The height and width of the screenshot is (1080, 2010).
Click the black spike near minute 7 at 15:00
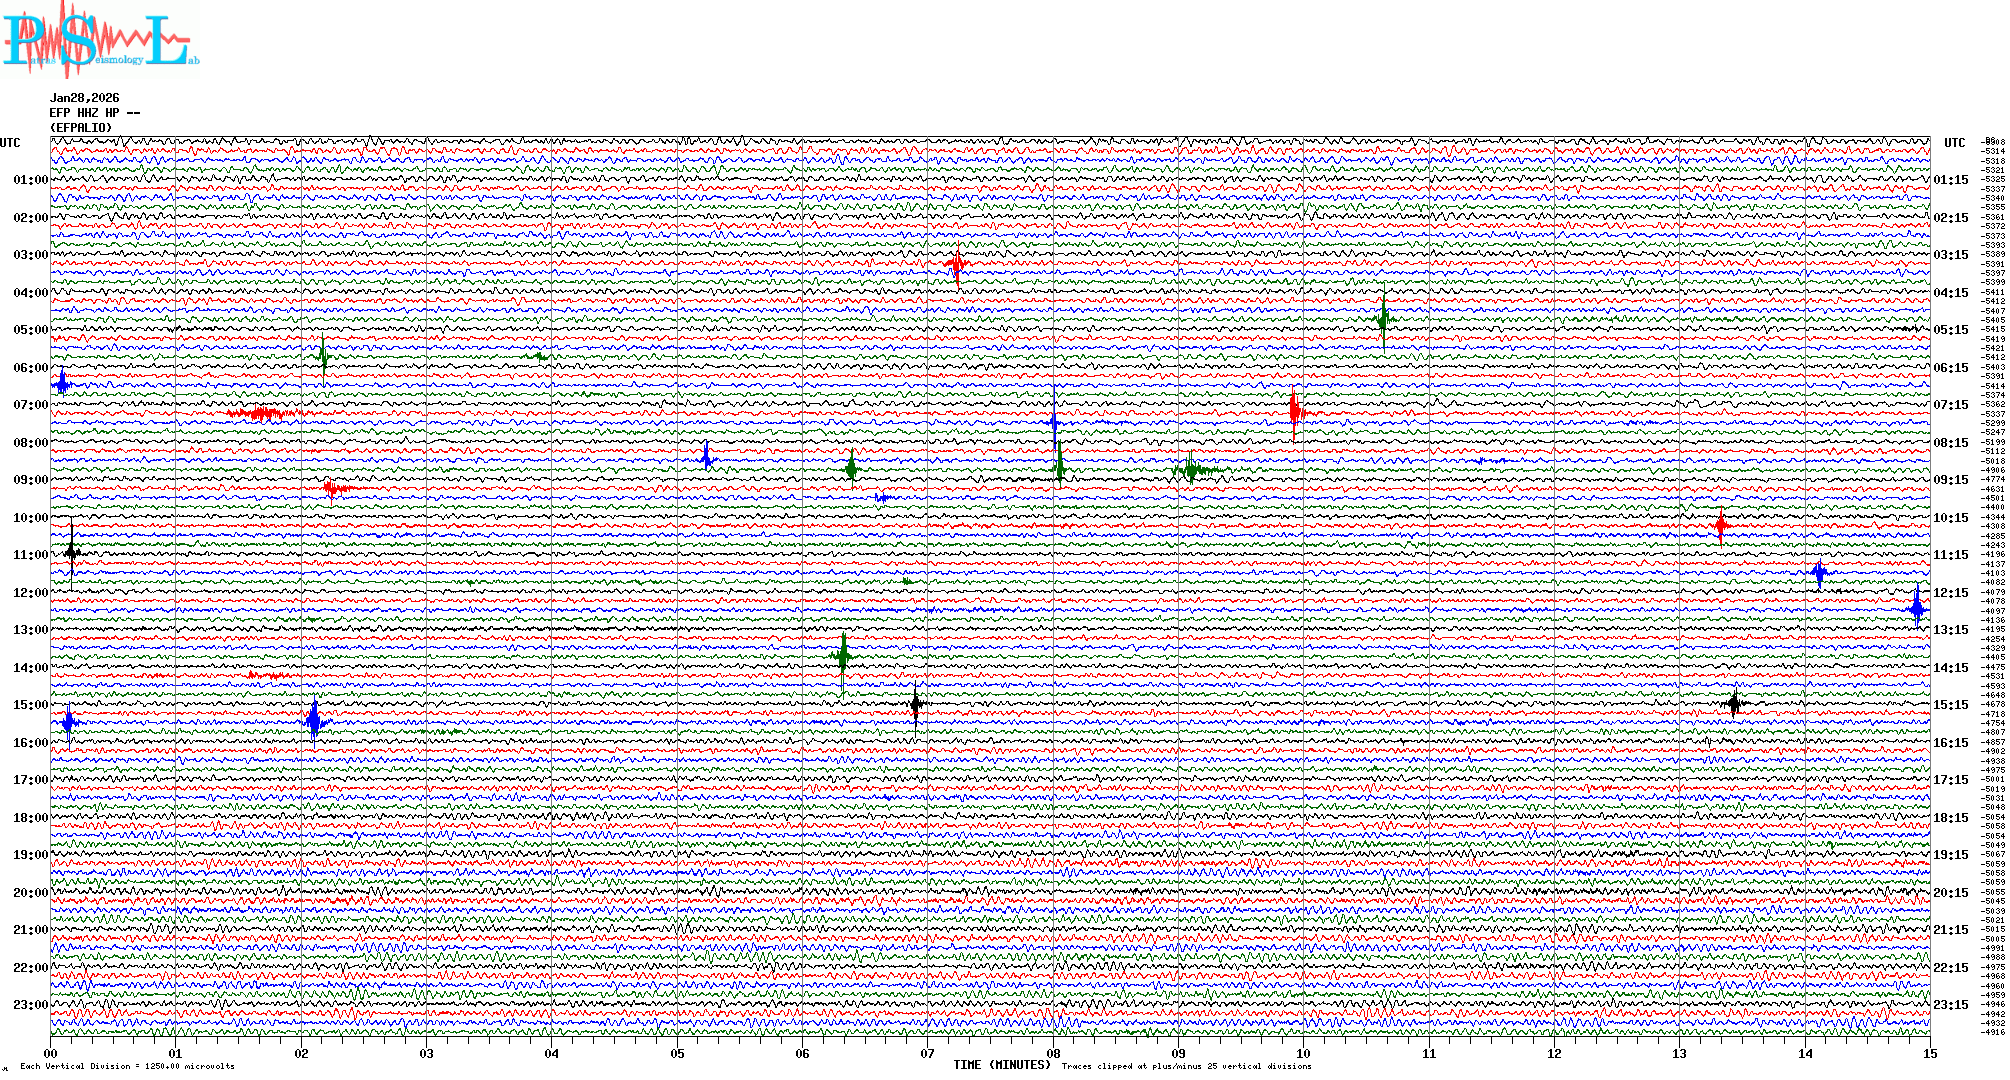(x=915, y=705)
